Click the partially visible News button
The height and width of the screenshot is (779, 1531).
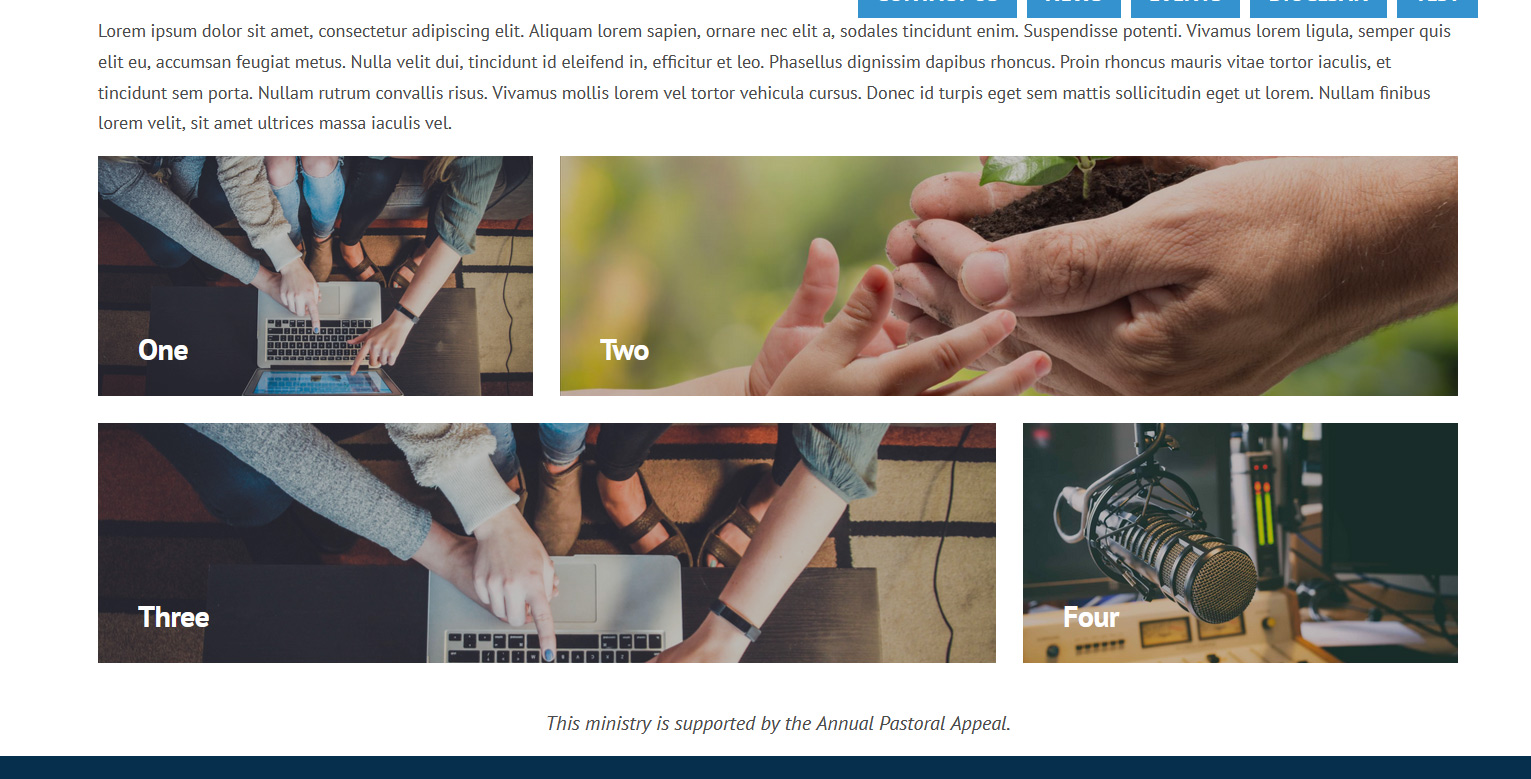click(x=1074, y=9)
